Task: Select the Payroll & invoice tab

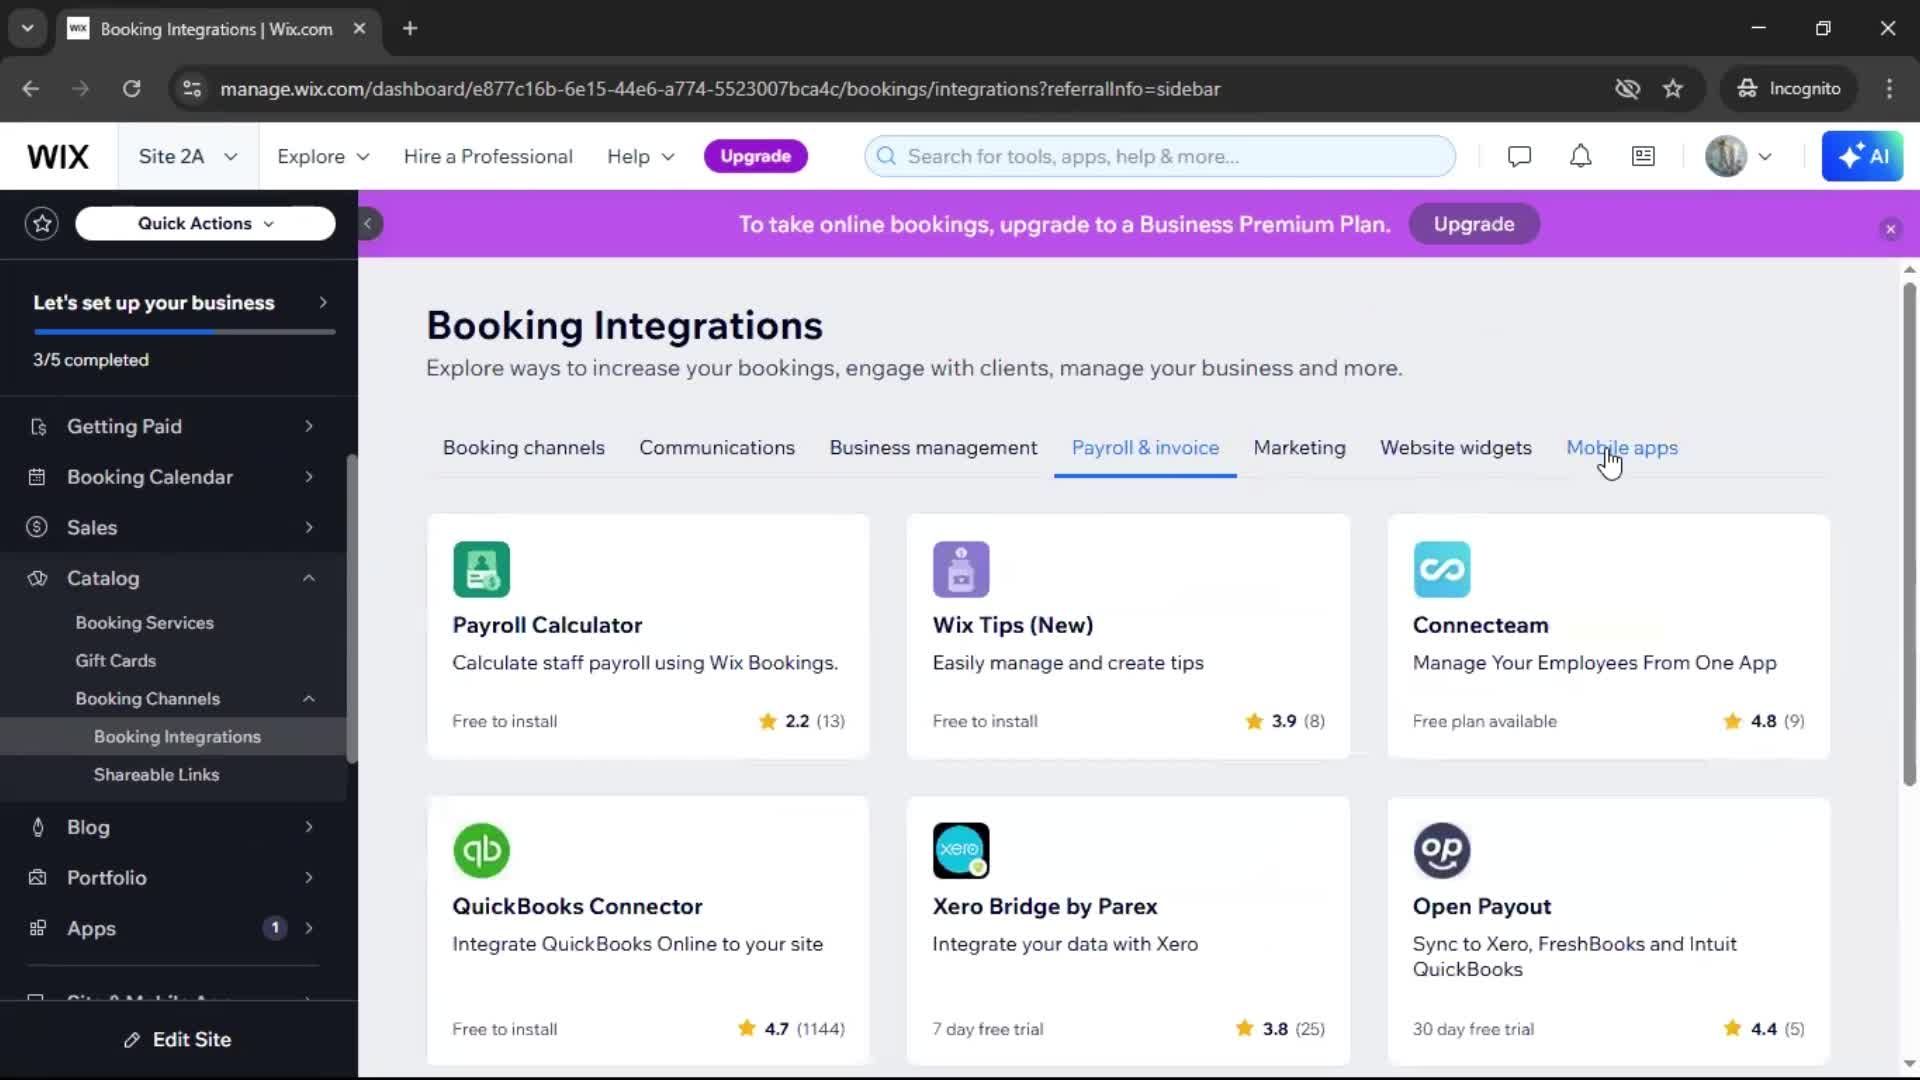Action: click(x=1145, y=448)
